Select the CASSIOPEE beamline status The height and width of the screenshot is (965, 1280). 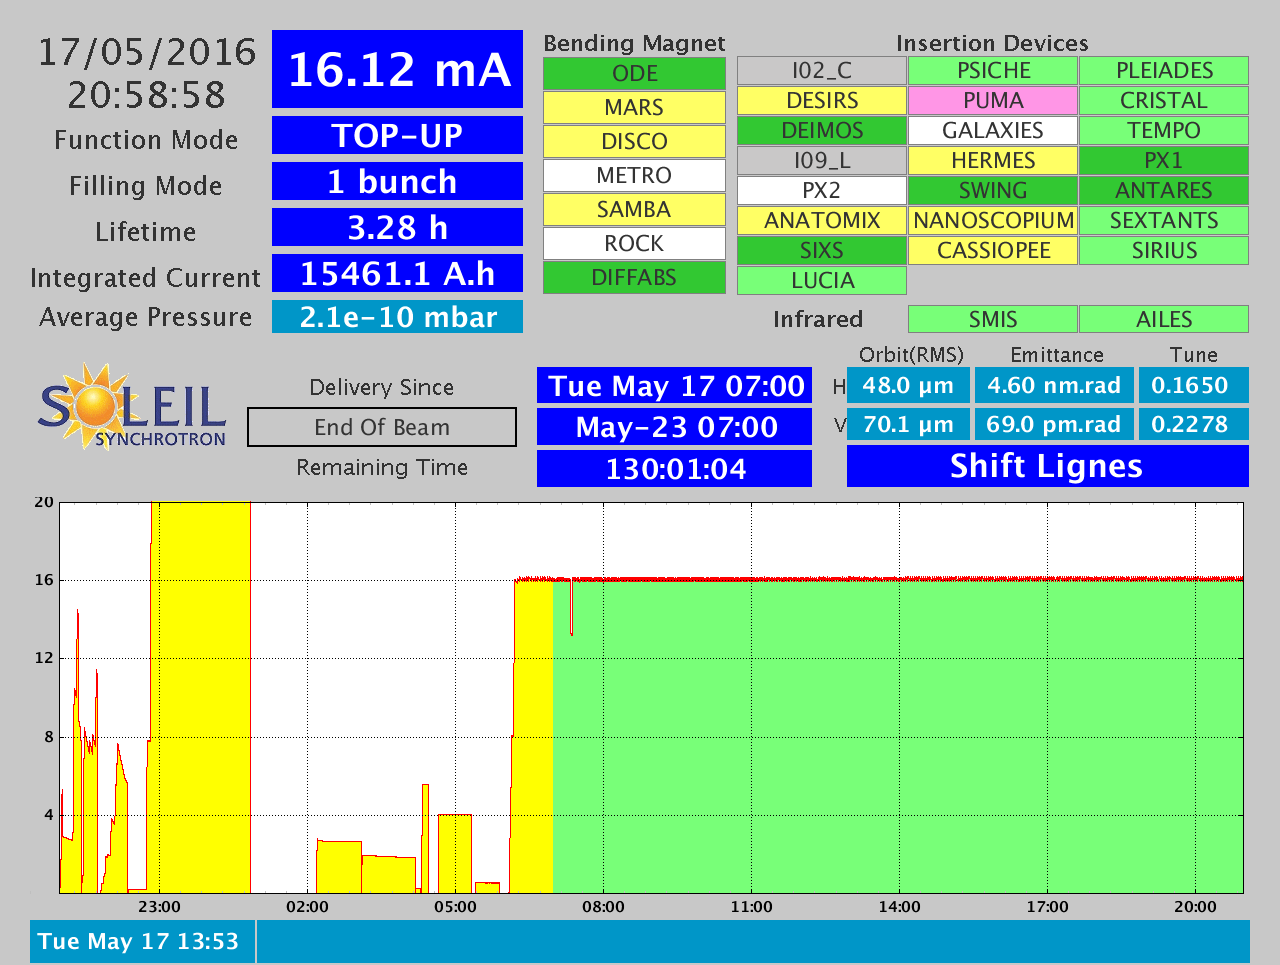coord(993,251)
